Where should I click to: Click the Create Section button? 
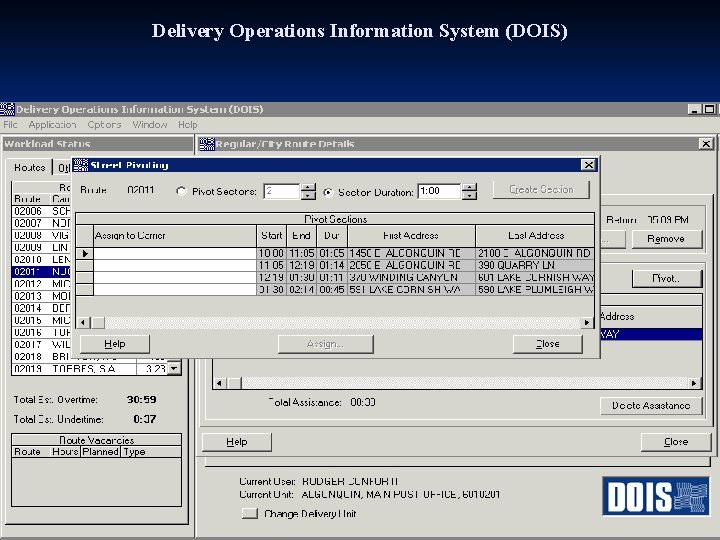tap(541, 190)
